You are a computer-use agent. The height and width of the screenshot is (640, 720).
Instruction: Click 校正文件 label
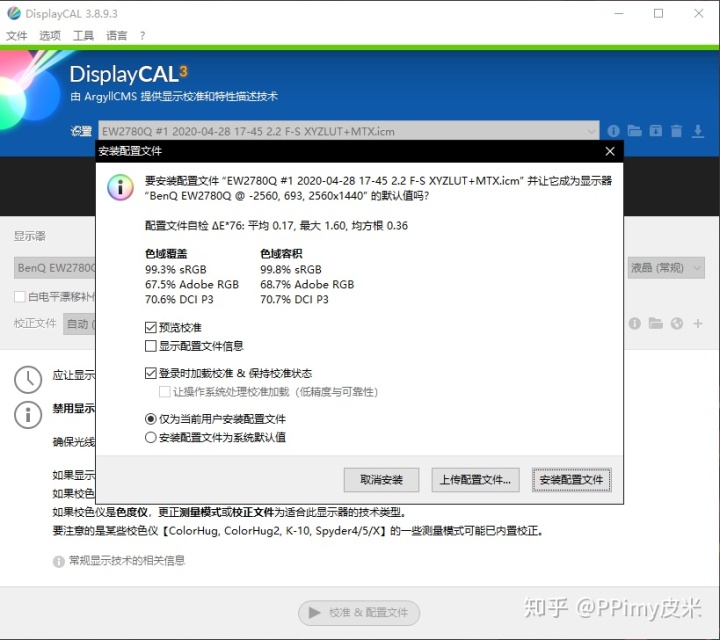(x=35, y=323)
